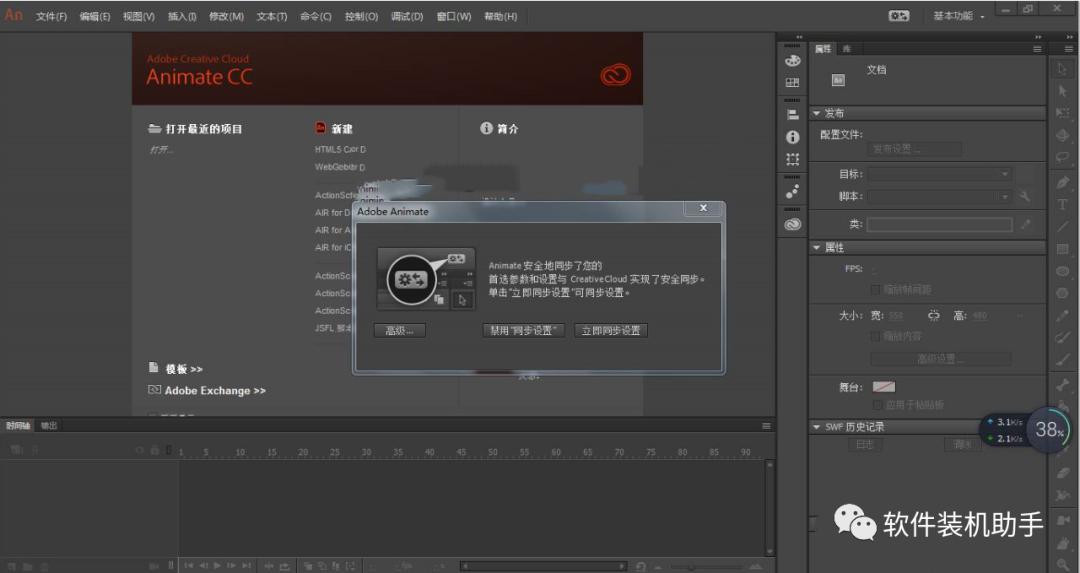Open the Align panel icon
Image resolution: width=1080 pixels, height=573 pixels.
(793, 115)
